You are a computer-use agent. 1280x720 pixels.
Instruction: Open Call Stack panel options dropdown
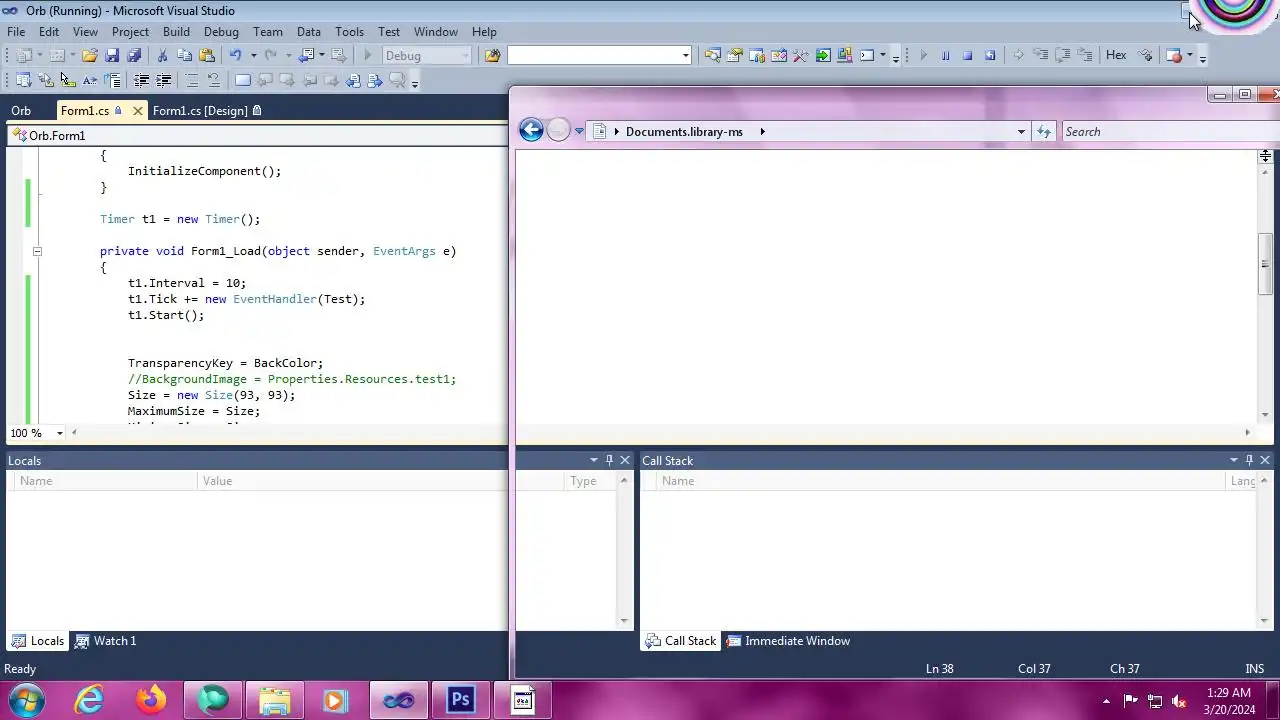[1233, 460]
